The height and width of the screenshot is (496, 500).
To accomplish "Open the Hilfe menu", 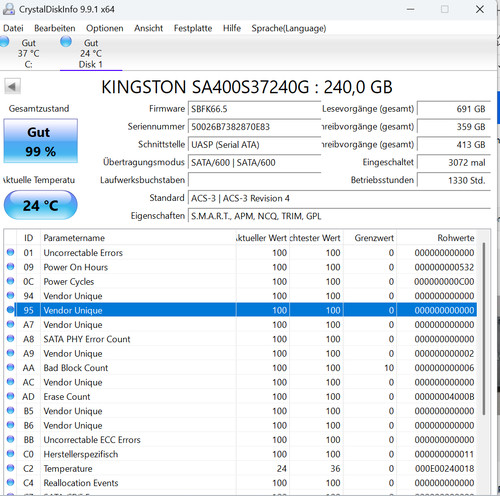I will [232, 28].
